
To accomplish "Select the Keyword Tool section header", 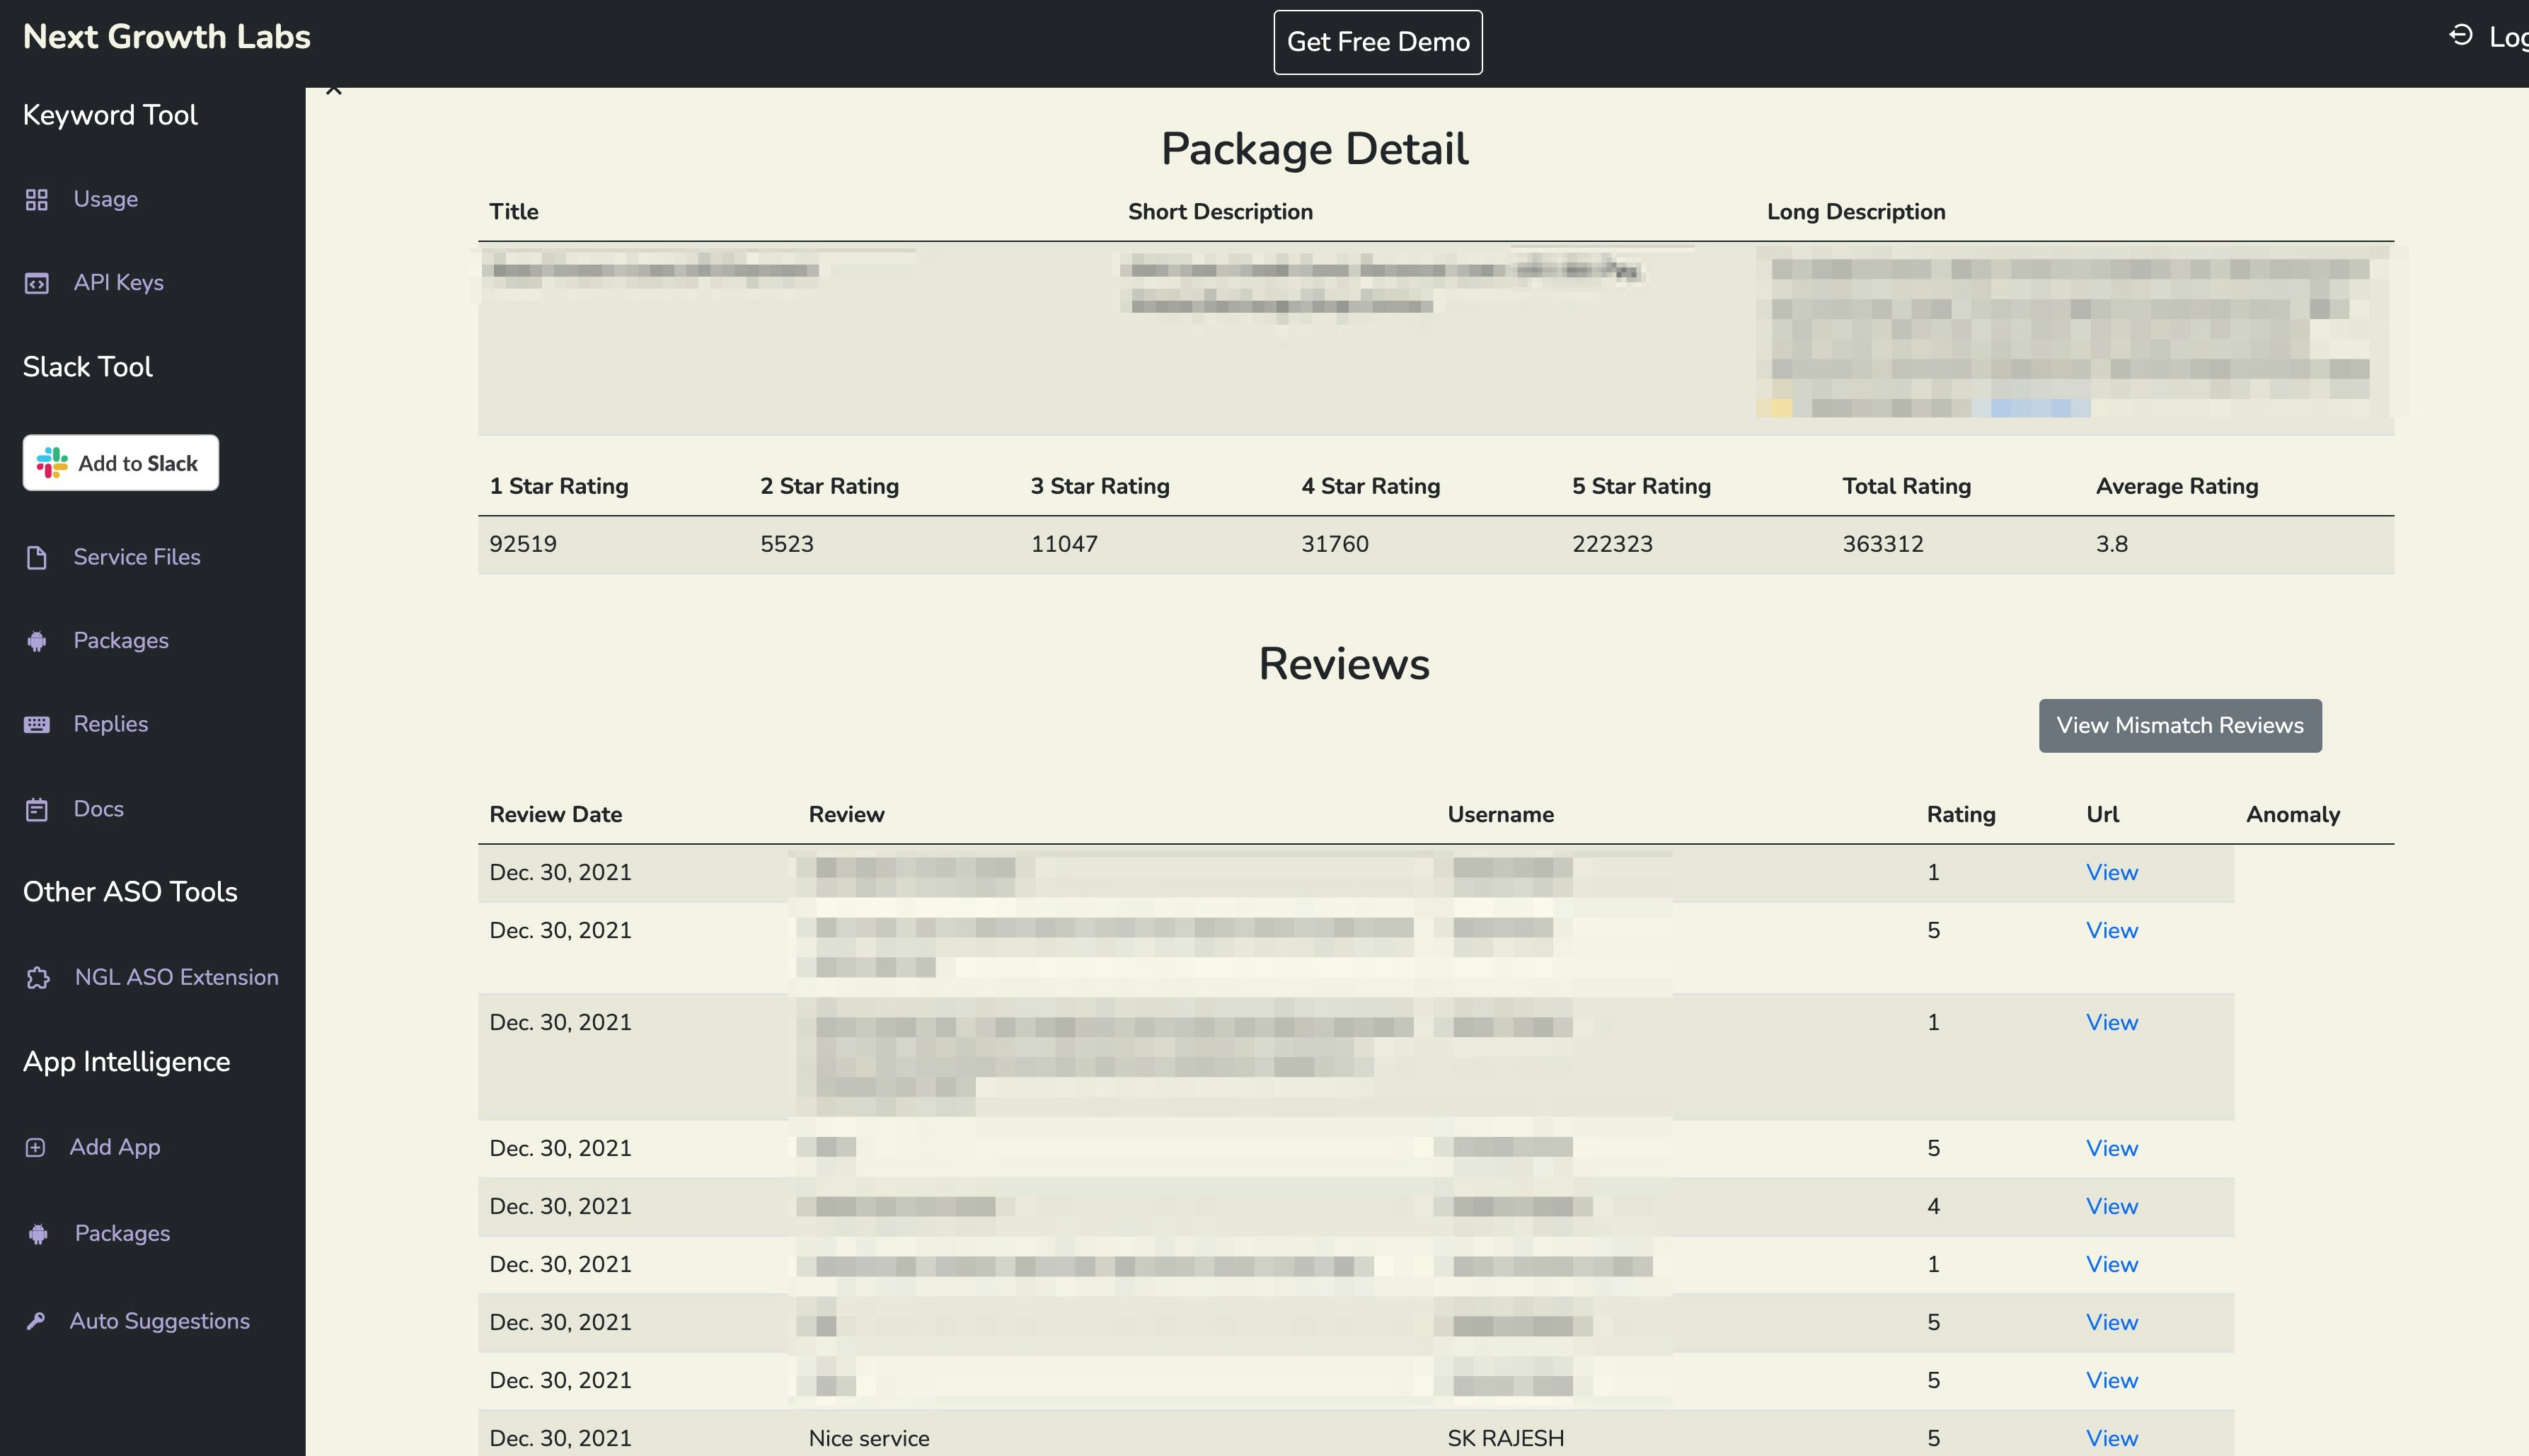I will [110, 115].
